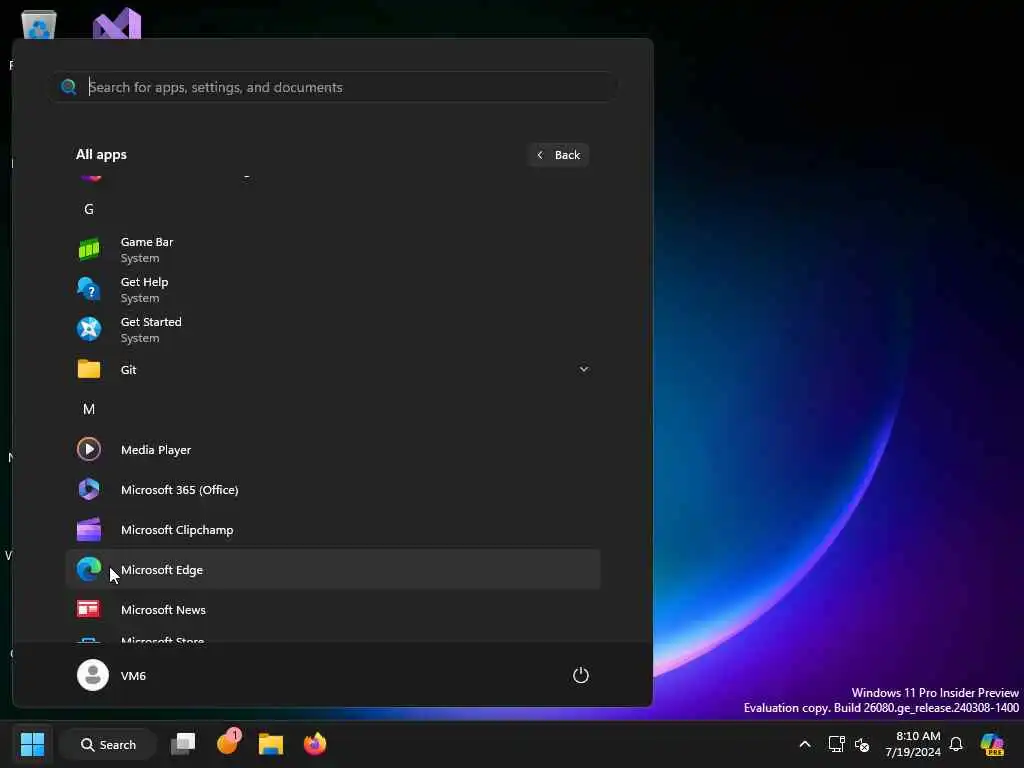Open the orange app with notification badge
Screen dimensions: 1024x768
point(228,743)
